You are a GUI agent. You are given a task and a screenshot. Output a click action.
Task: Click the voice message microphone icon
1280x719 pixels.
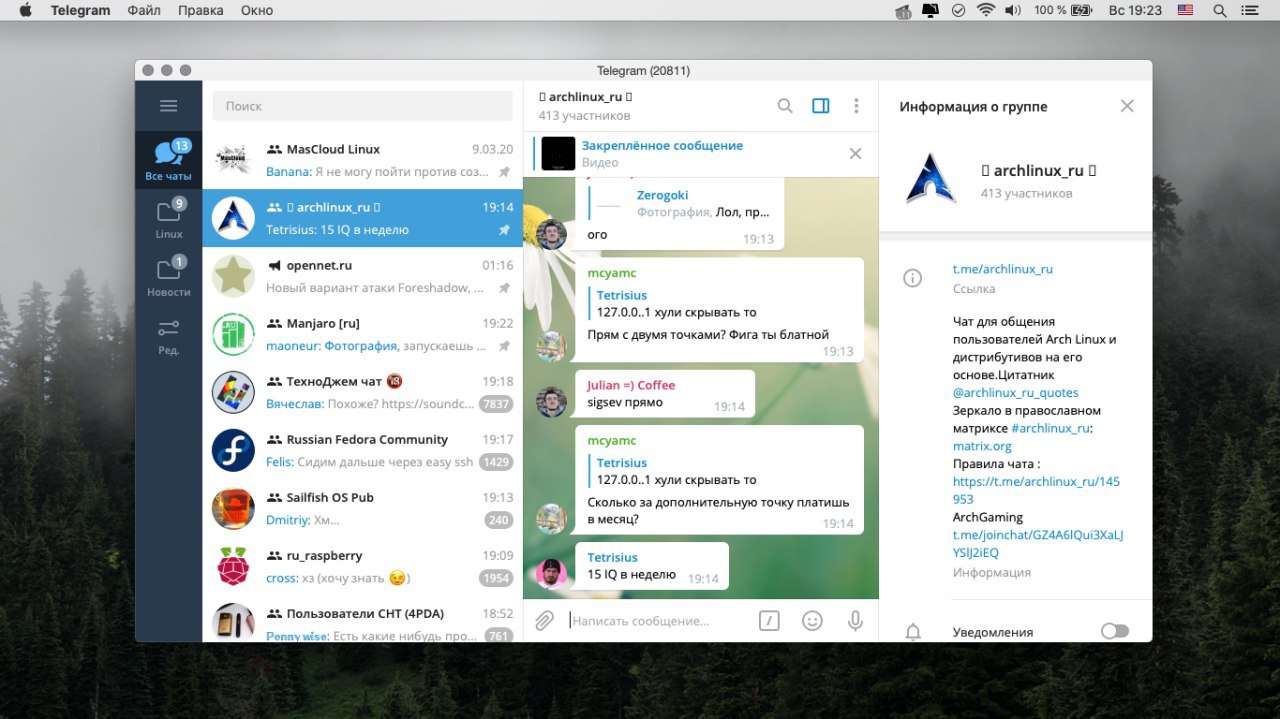[x=855, y=621]
